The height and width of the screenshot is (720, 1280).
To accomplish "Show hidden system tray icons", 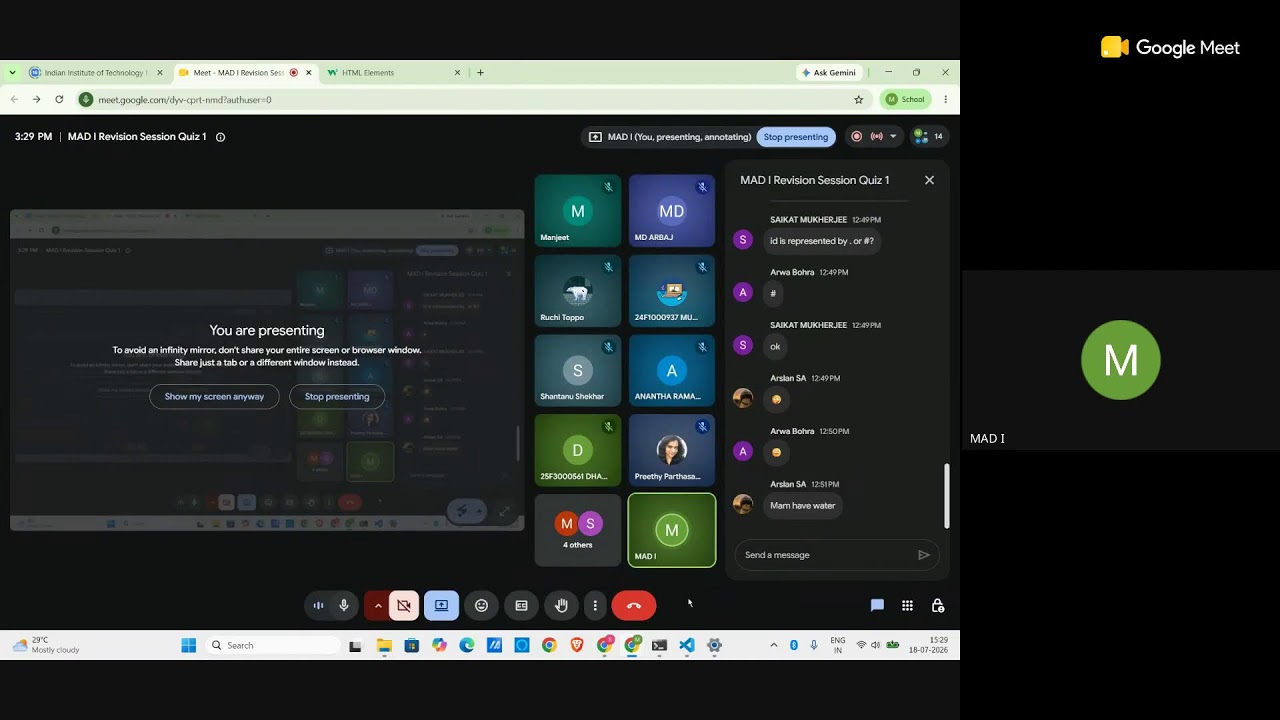I will 773,645.
